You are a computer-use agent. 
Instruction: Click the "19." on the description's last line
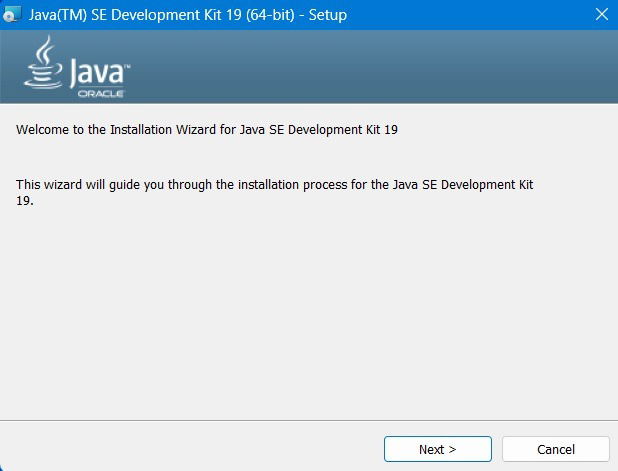[x=25, y=200]
